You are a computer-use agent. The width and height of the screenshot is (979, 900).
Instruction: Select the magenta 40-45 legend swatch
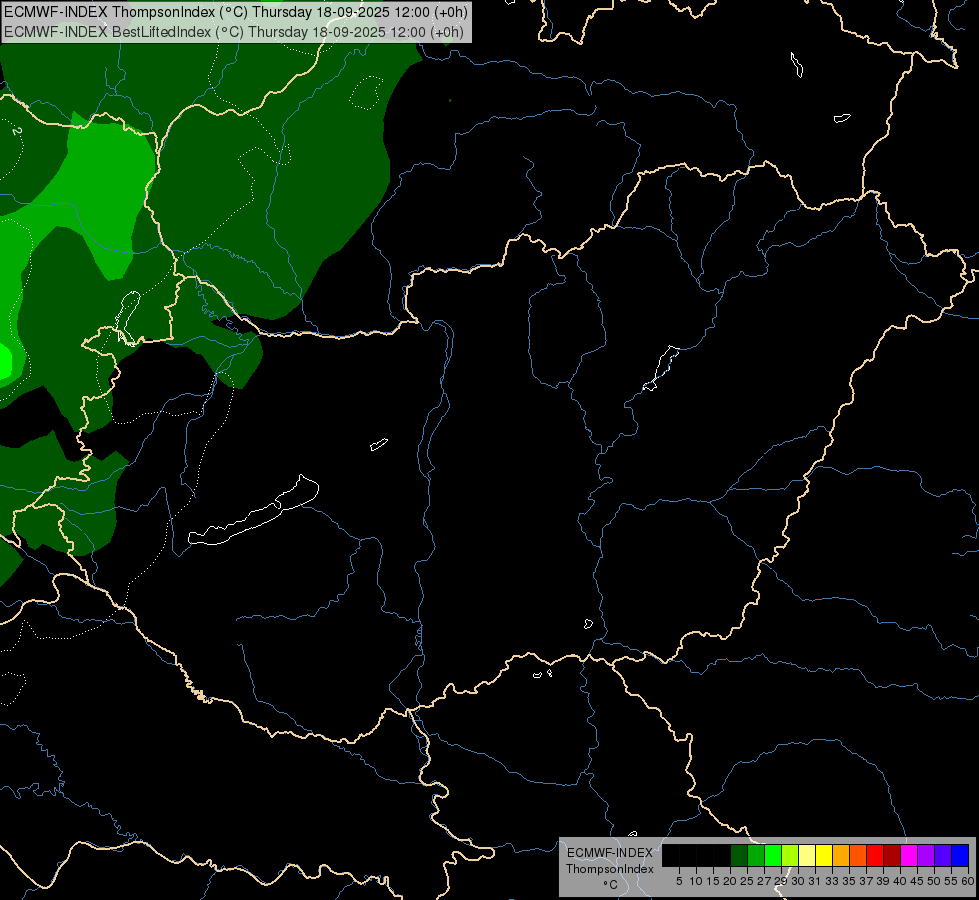coord(909,855)
